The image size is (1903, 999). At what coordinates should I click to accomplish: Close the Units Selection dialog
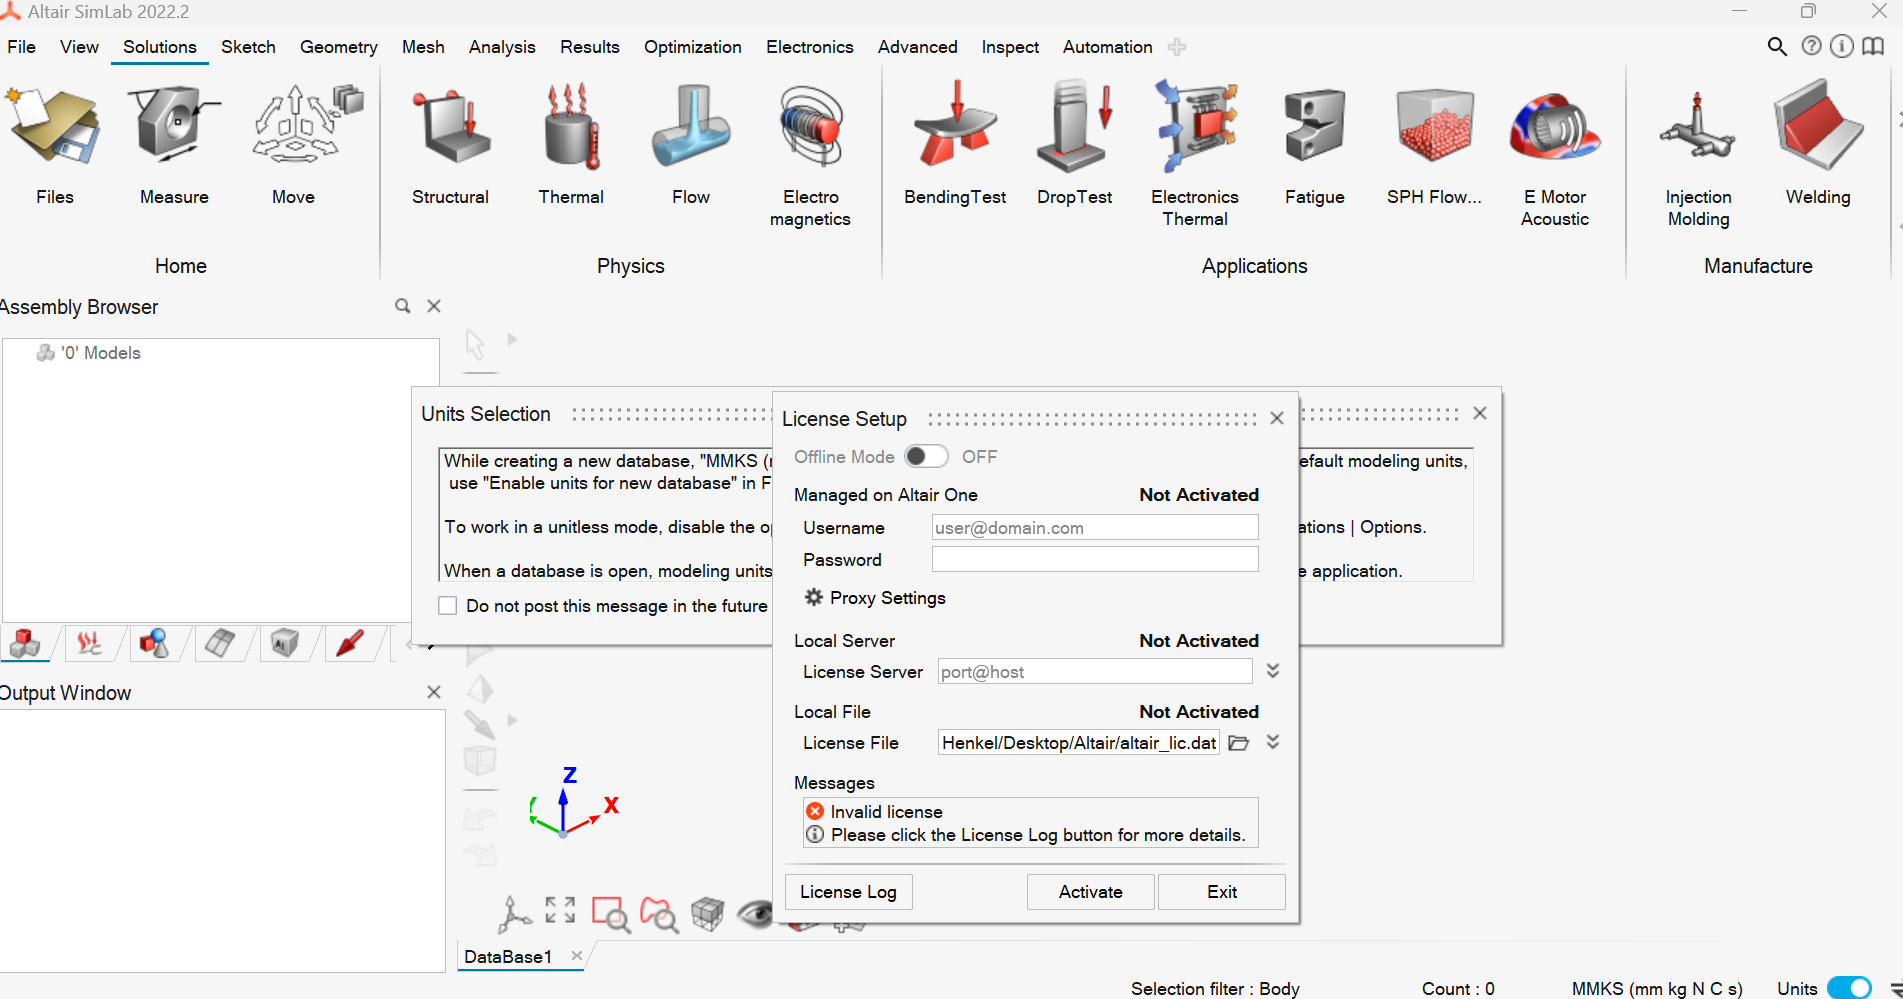click(x=1480, y=413)
